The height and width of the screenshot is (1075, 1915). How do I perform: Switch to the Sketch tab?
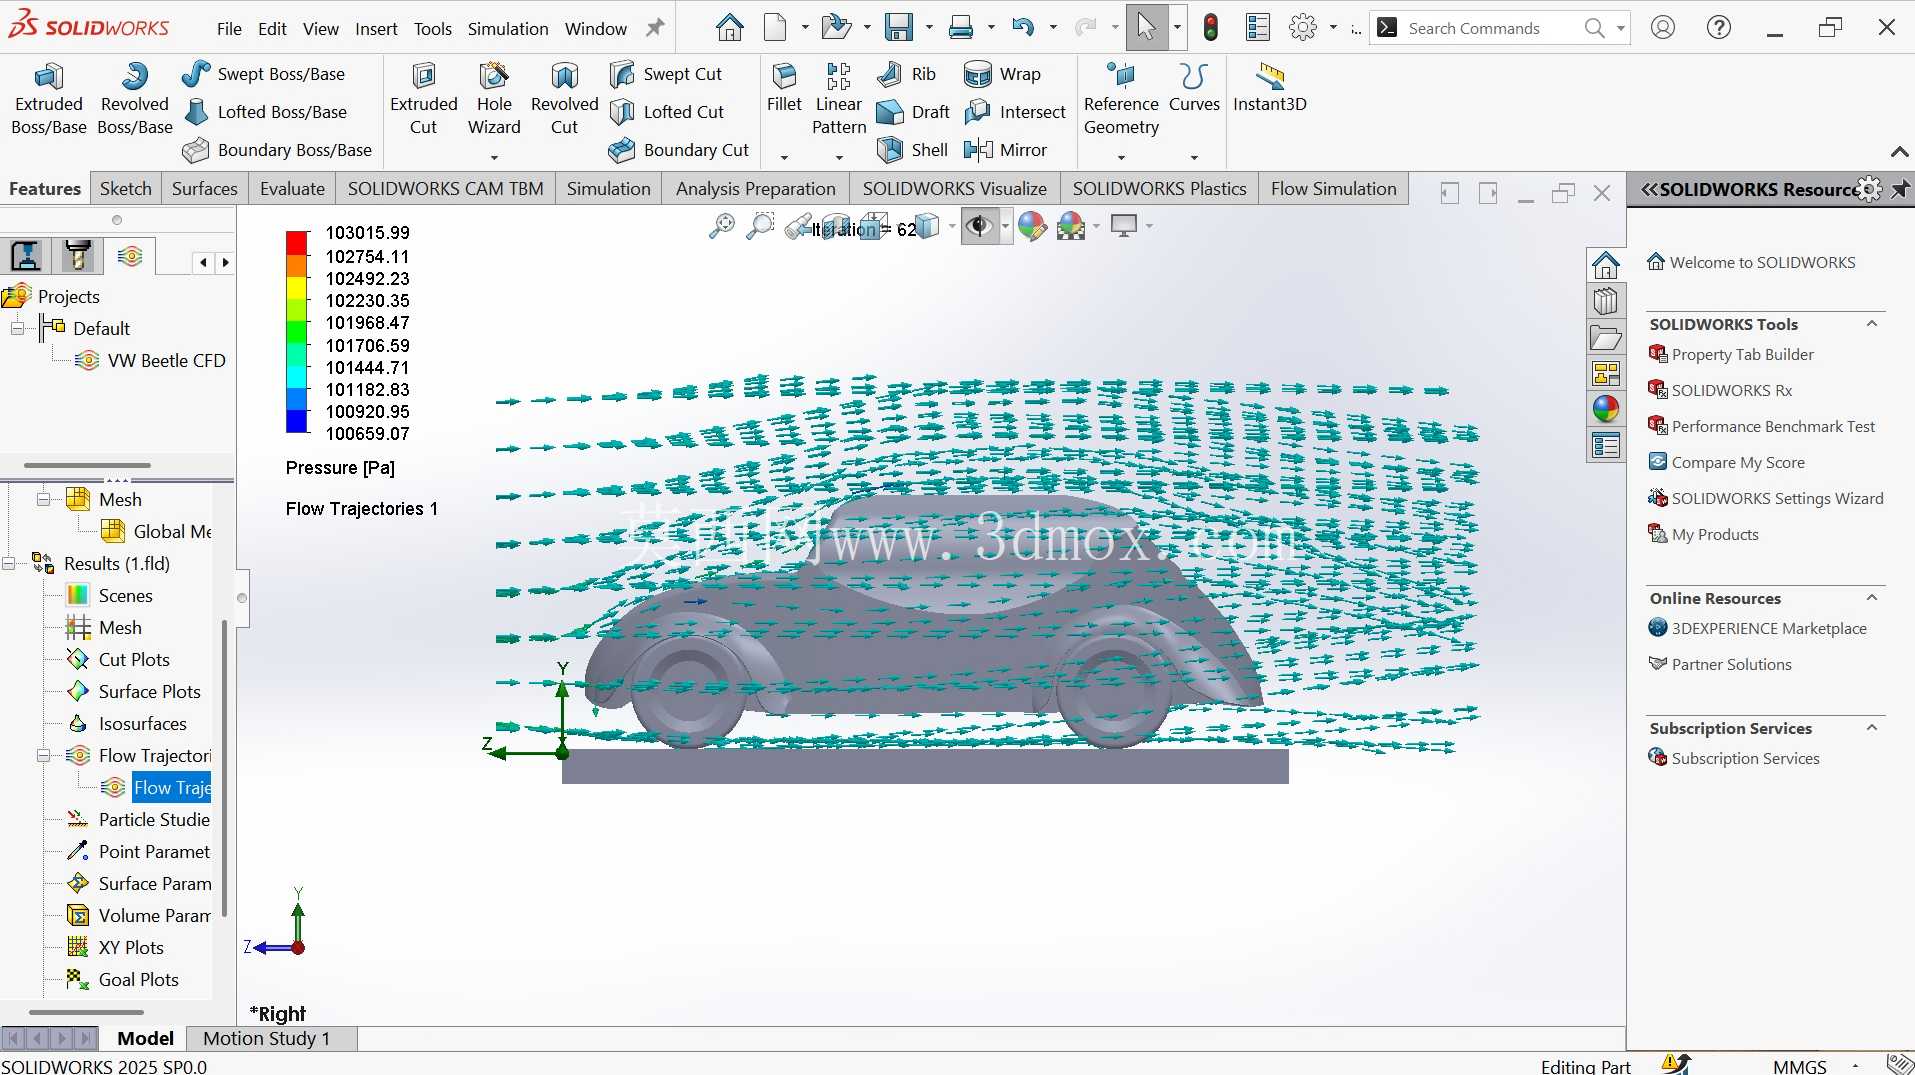[126, 189]
